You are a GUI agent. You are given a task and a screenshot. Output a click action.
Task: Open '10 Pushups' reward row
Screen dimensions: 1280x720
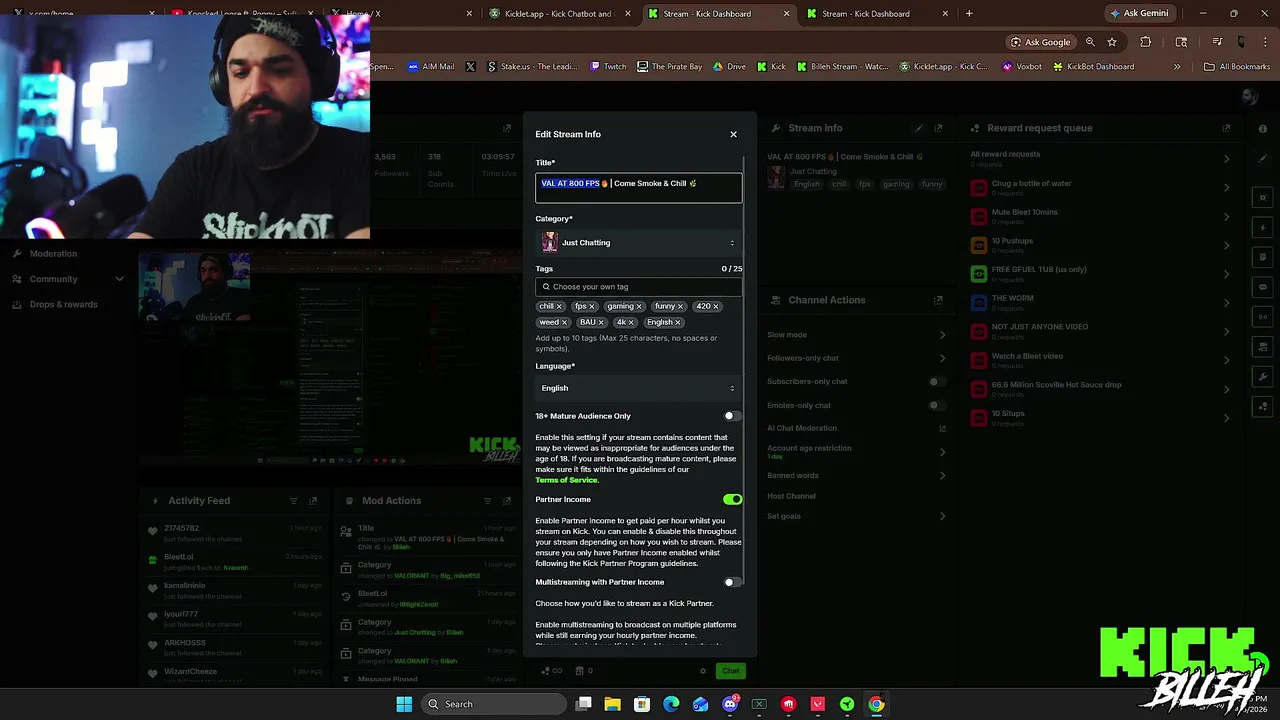(x=1100, y=245)
